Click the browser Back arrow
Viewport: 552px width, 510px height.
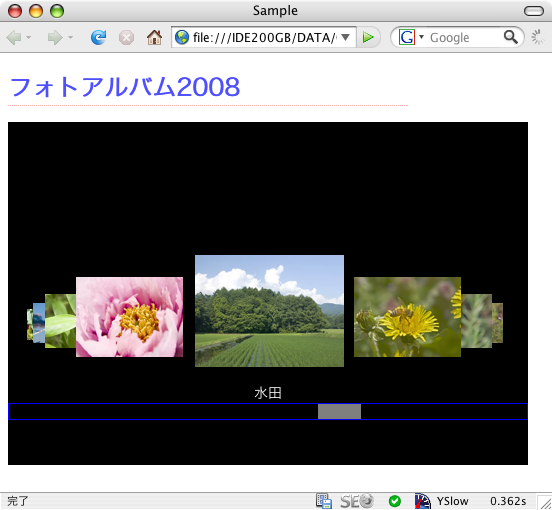coord(14,37)
